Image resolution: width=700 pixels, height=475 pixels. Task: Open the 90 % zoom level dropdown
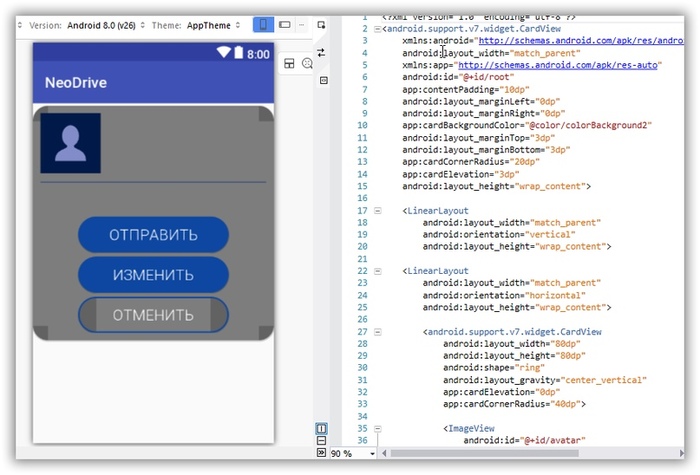click(353, 453)
